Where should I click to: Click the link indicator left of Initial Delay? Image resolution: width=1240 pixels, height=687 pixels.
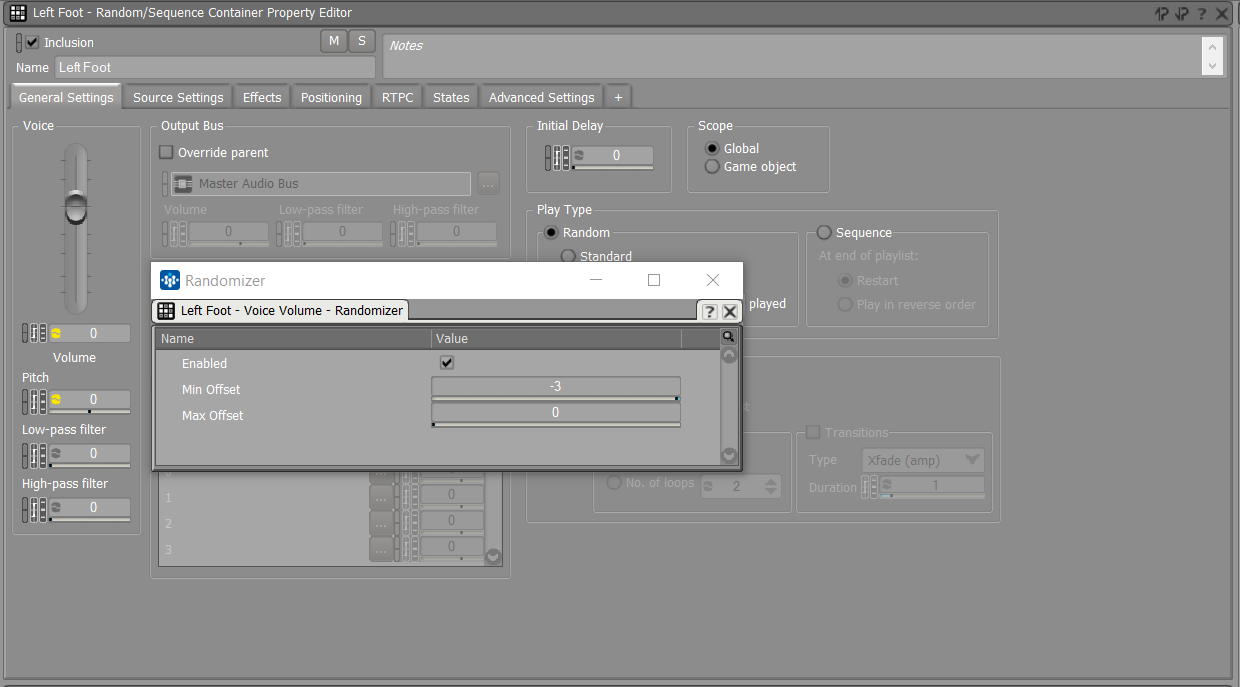549,157
